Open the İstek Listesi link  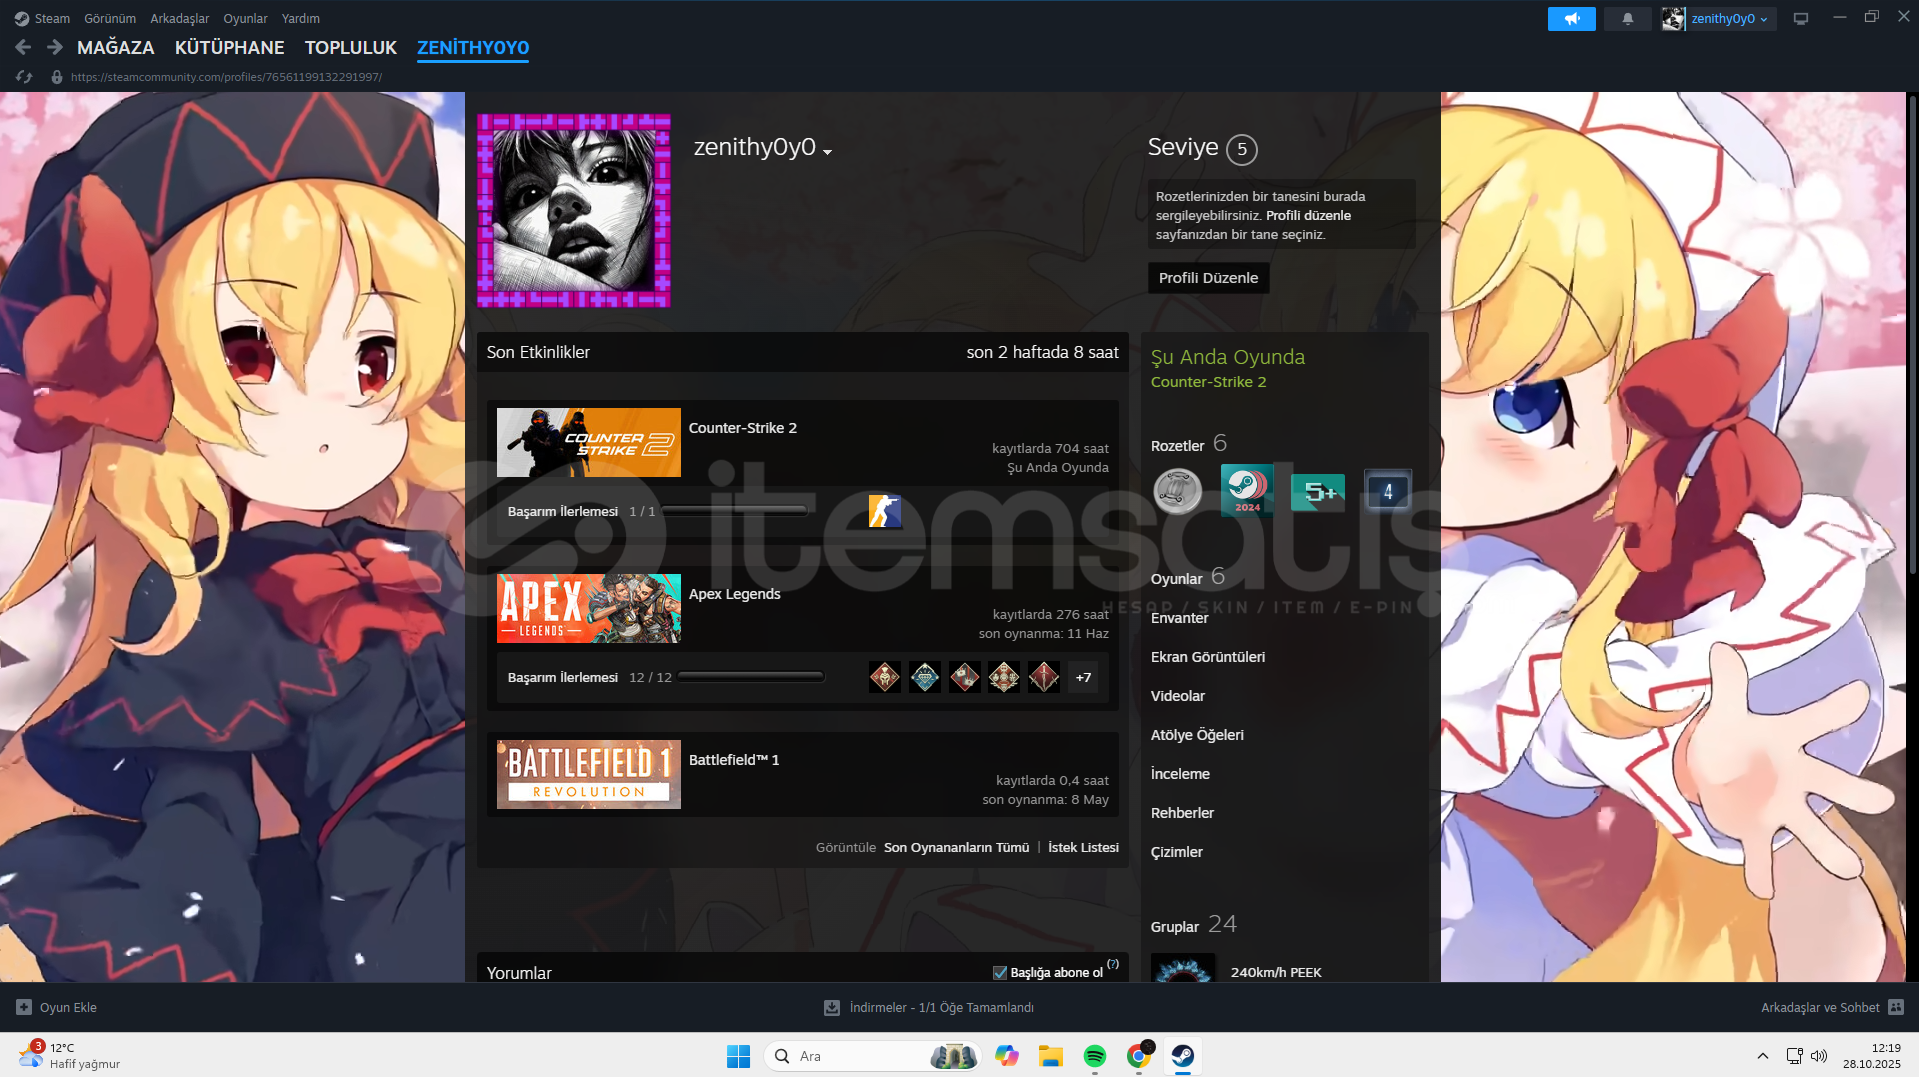point(1083,848)
